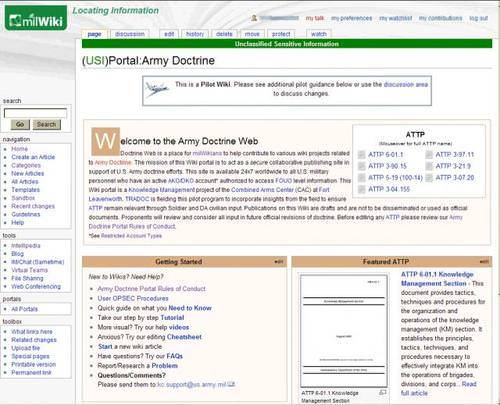Click the user profile icon near username
500x405 pixels.
click(x=254, y=18)
